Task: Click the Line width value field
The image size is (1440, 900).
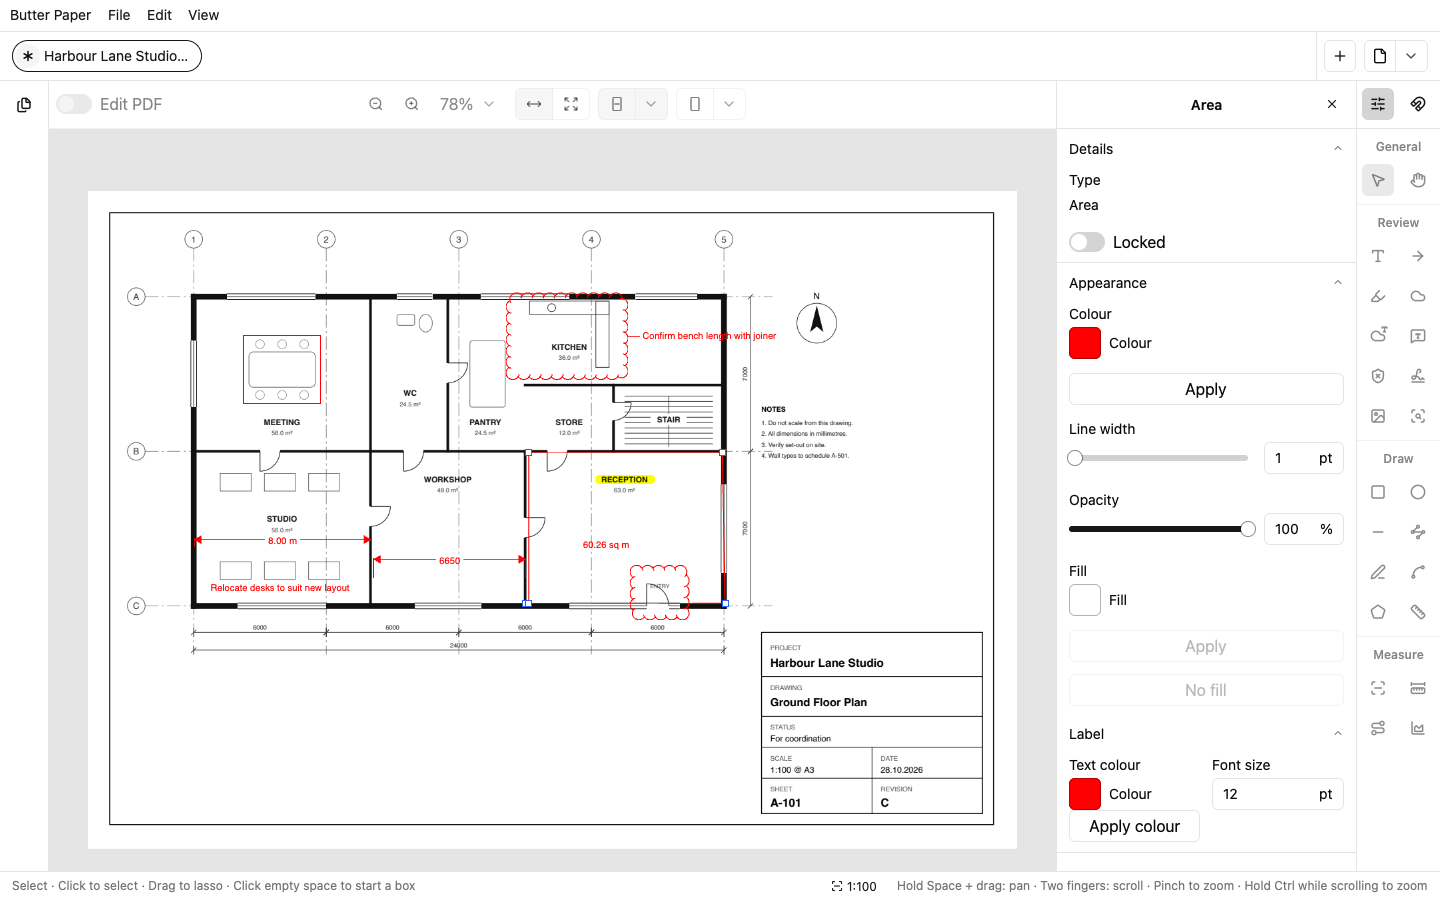Action: click(1304, 458)
